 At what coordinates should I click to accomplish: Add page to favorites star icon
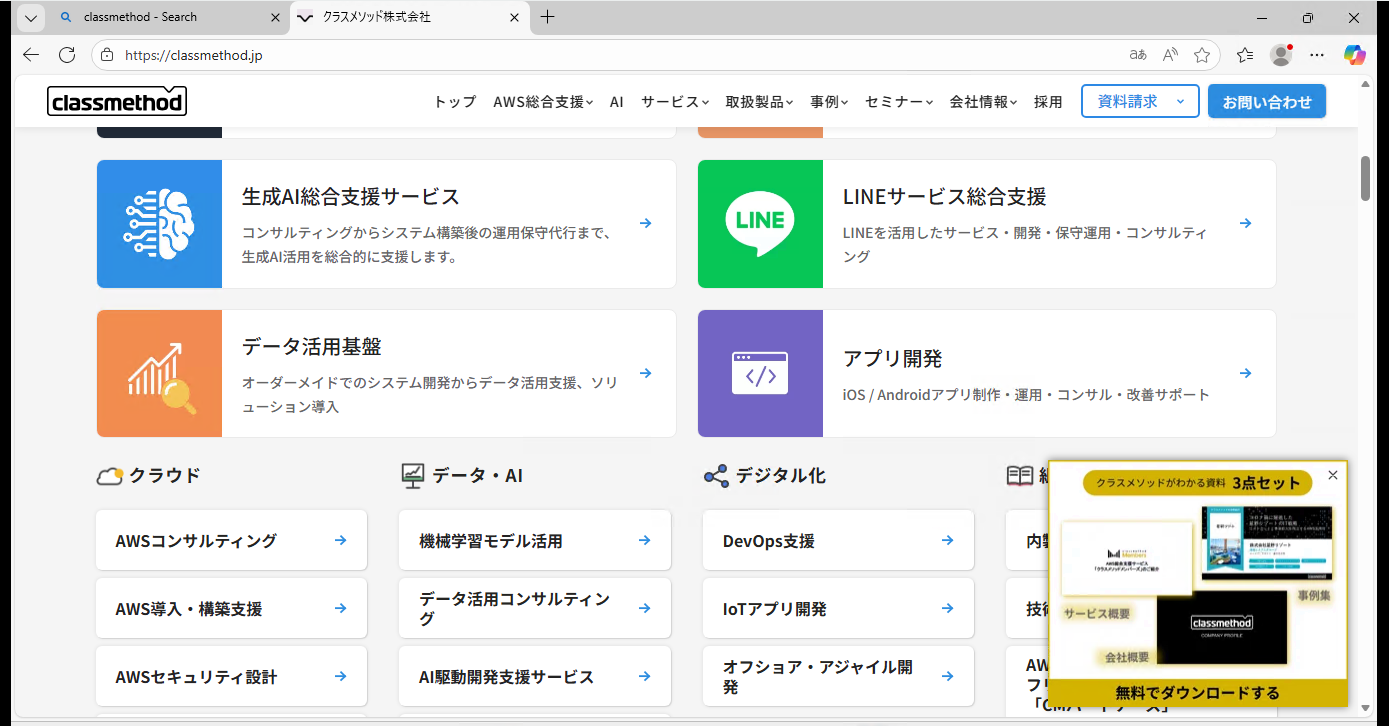[1202, 55]
